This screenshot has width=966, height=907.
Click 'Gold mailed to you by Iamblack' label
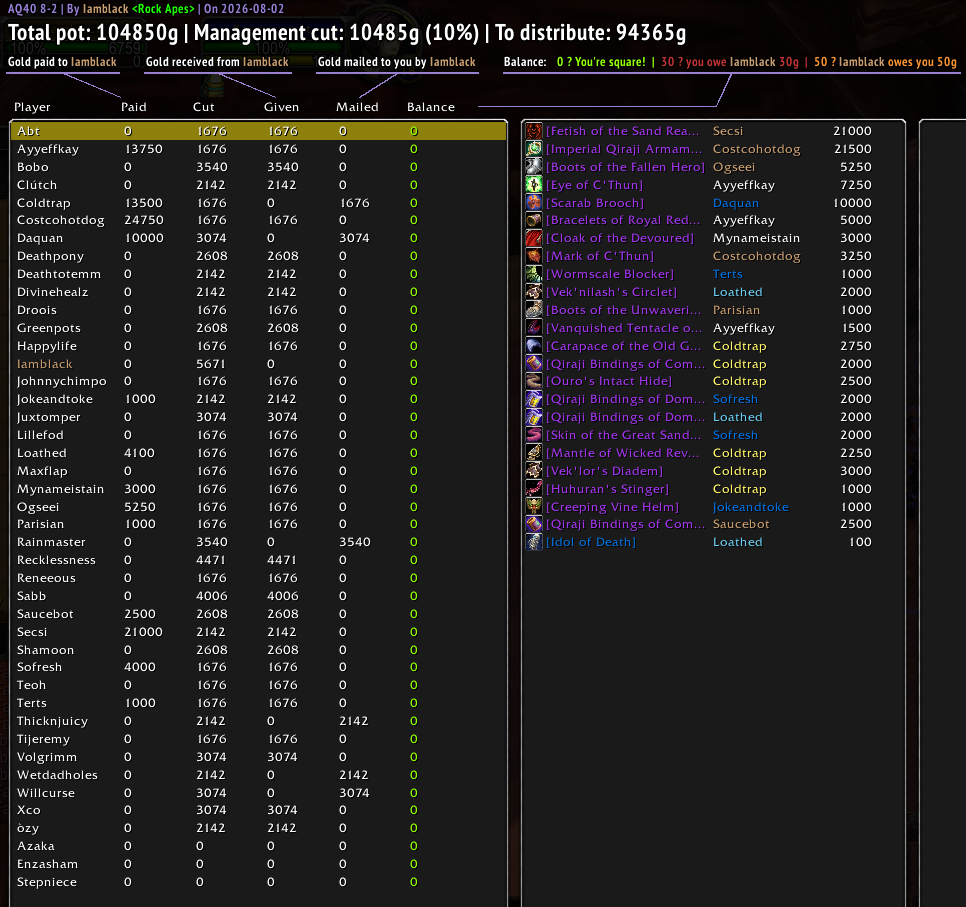pos(397,62)
